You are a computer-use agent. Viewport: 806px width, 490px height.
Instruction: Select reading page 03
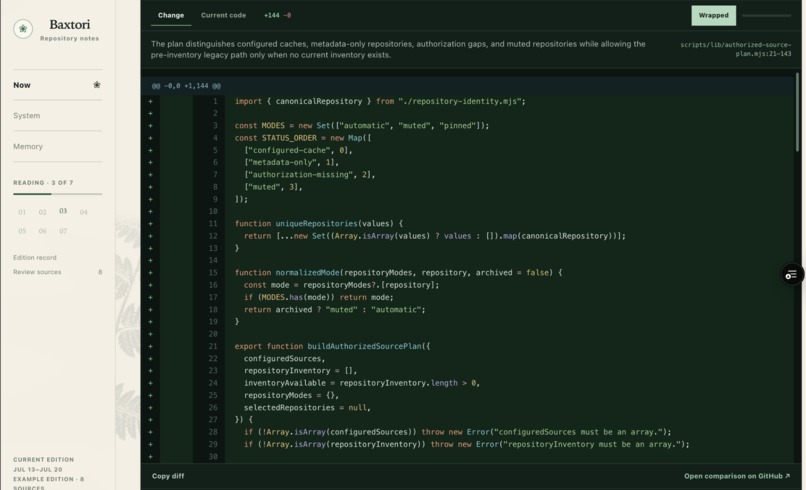(63, 211)
